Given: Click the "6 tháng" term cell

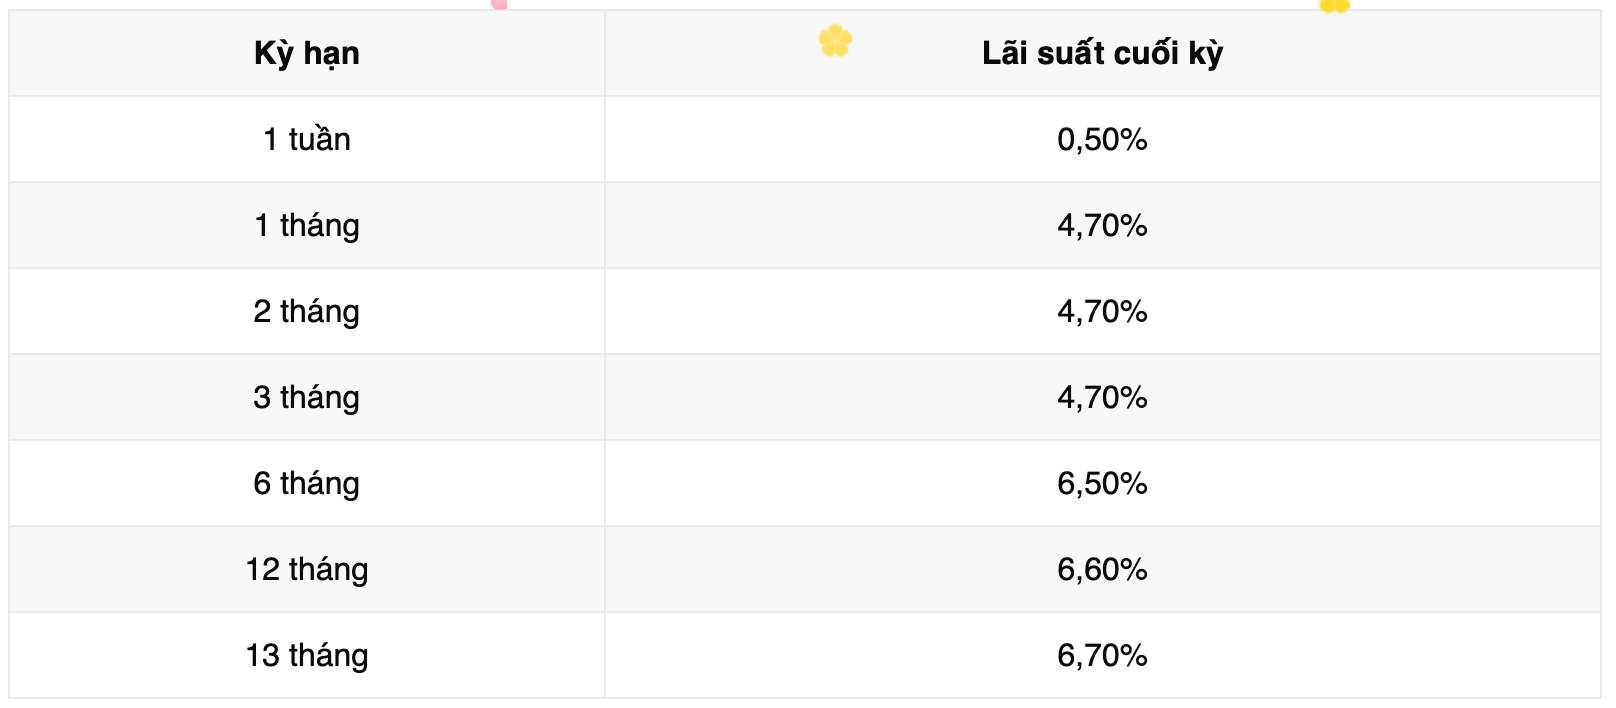Looking at the screenshot, I should click(307, 483).
